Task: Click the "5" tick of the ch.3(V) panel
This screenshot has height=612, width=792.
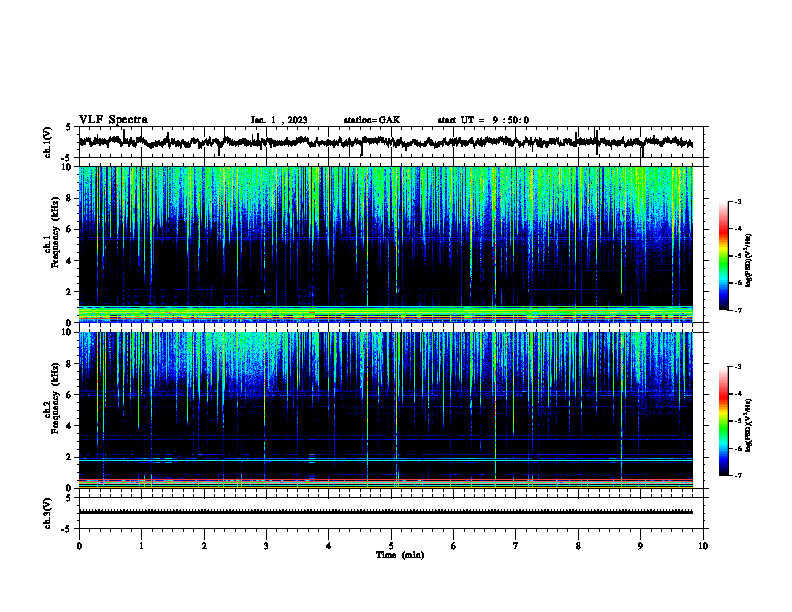Action: point(69,498)
